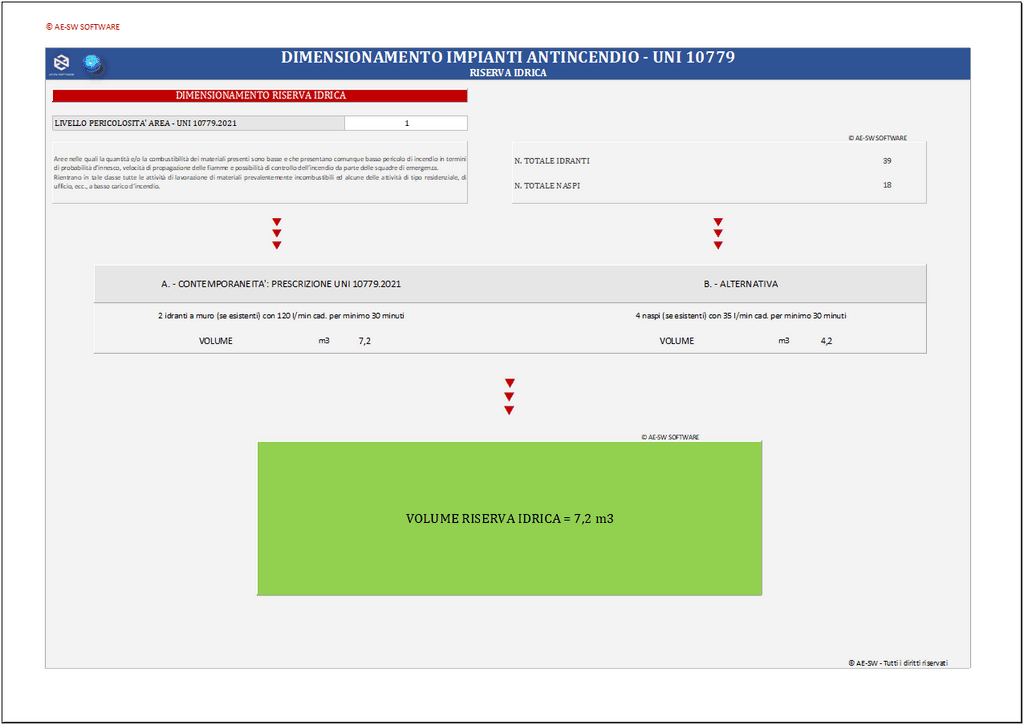Screen dimensions: 1024x725
Task: Select the B. - ALTERNATIVA section header
Action: click(x=740, y=284)
